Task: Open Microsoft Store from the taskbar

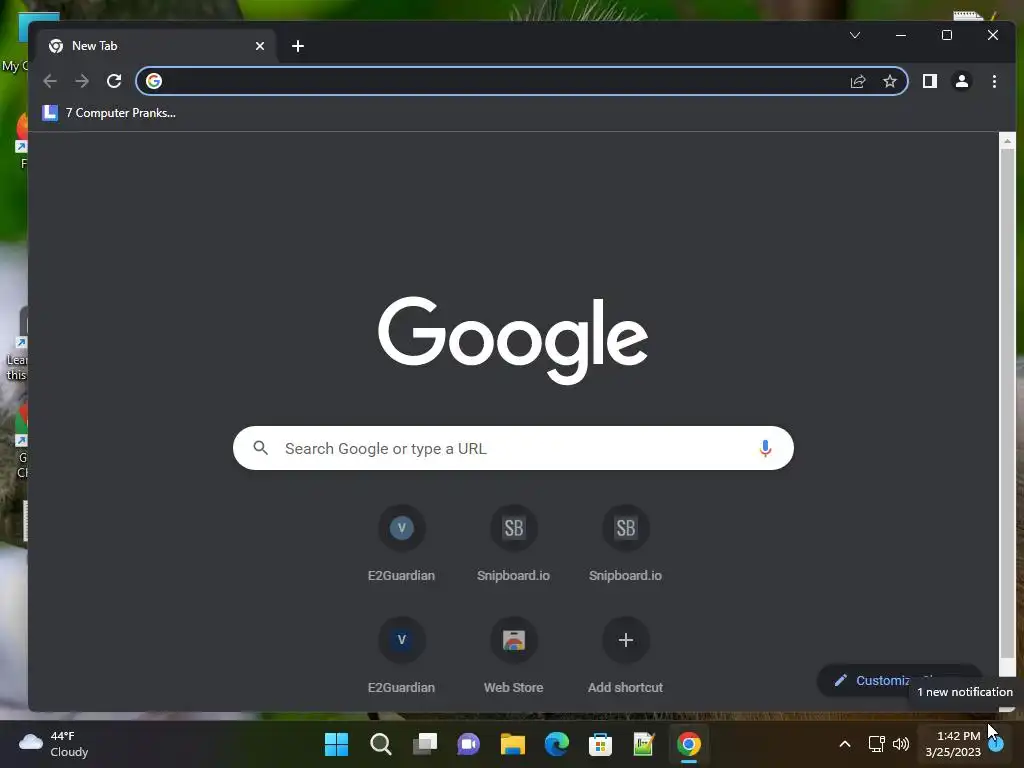Action: 600,744
